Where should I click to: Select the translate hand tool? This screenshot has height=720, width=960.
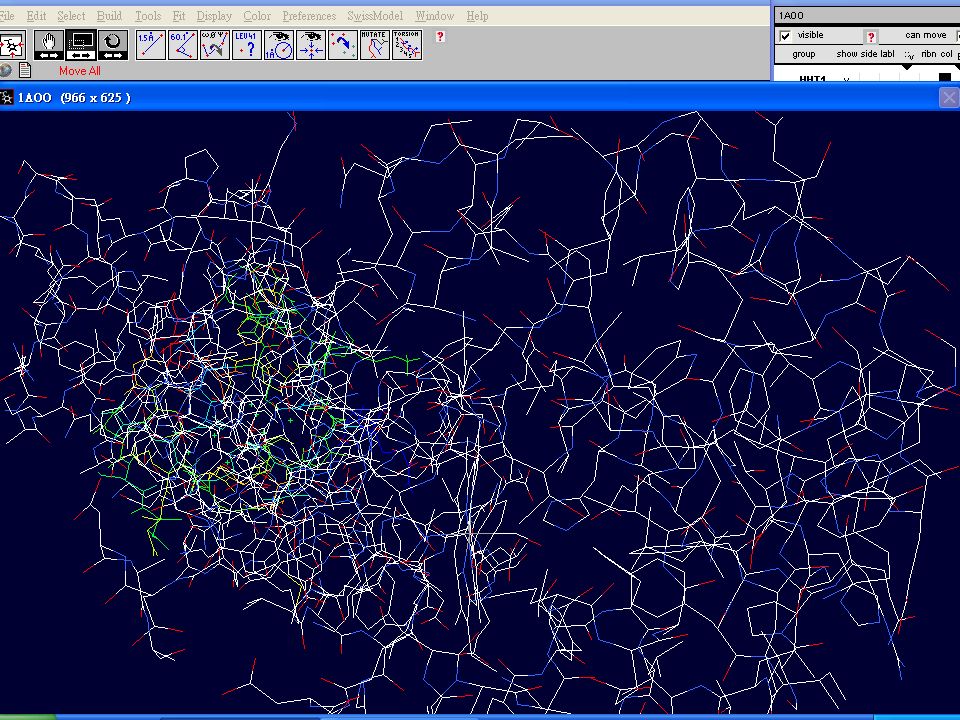(x=49, y=45)
